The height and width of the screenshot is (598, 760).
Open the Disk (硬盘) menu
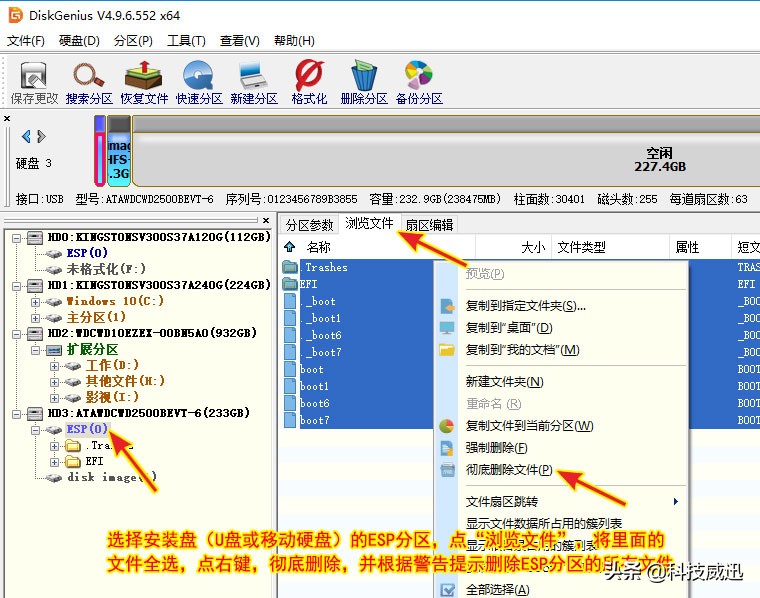click(x=79, y=41)
